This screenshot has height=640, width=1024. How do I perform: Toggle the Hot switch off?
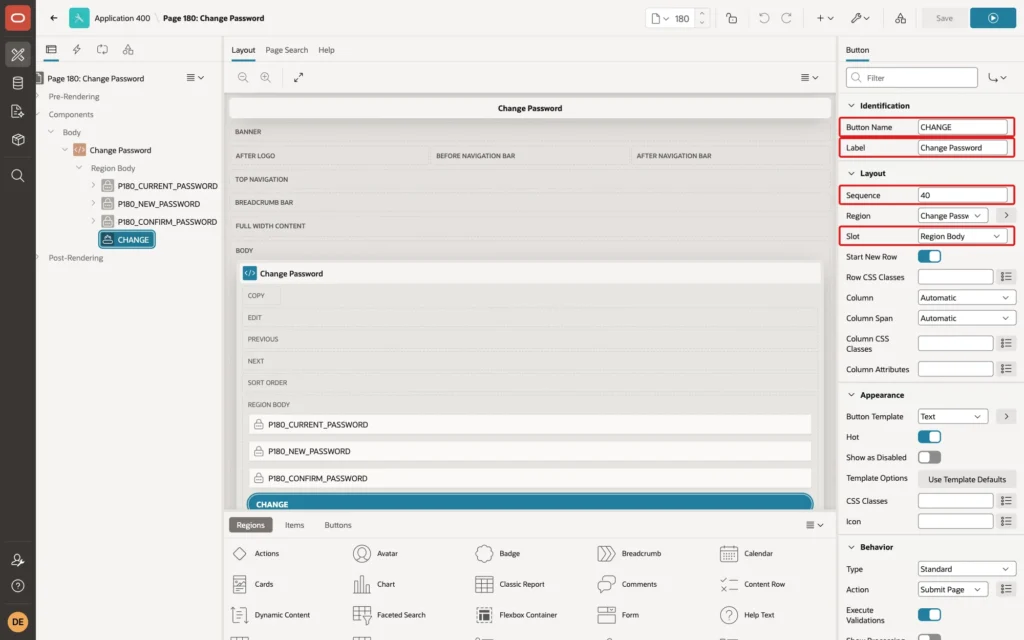point(929,437)
